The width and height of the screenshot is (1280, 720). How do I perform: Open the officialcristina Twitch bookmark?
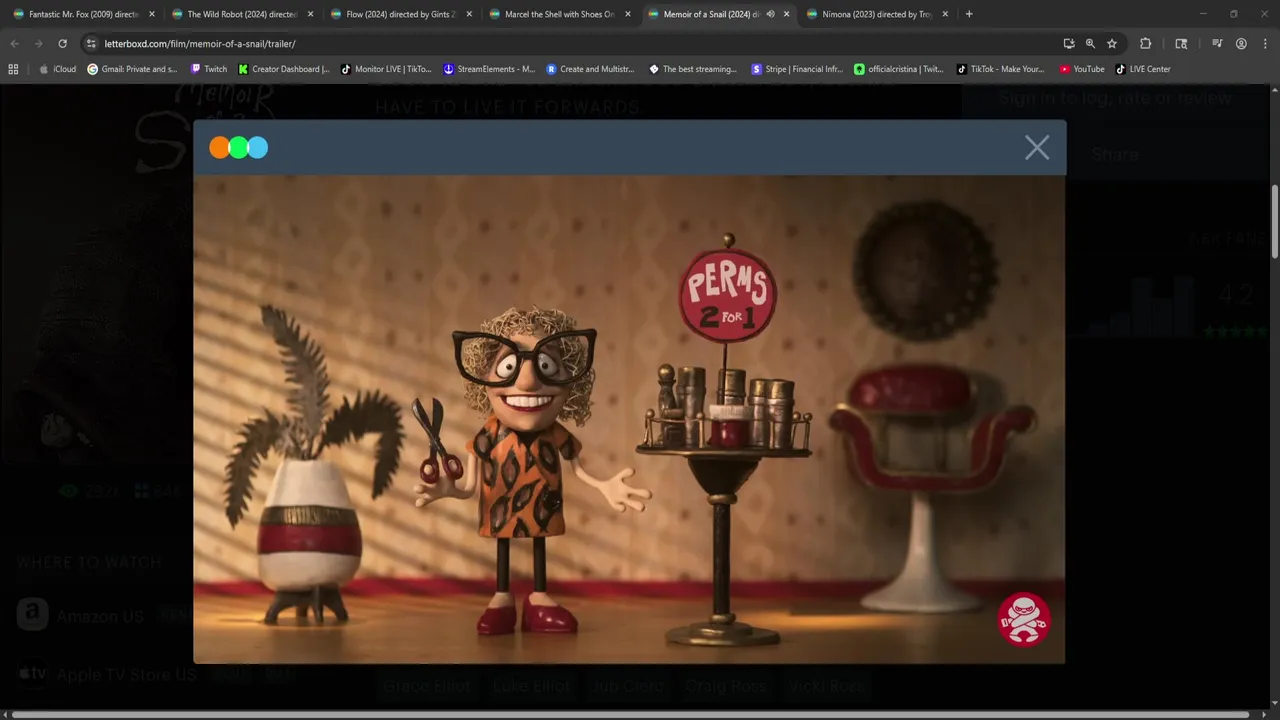[899, 69]
